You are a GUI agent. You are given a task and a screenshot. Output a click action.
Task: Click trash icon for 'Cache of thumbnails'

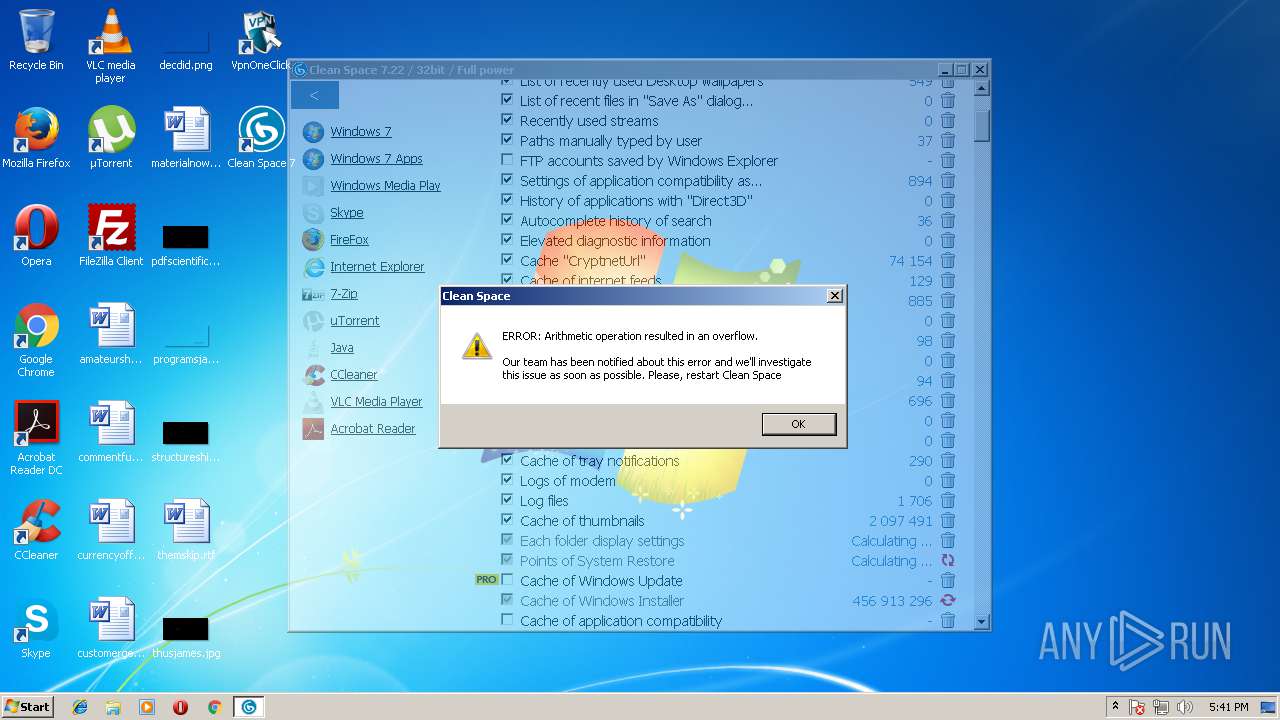tap(948, 521)
